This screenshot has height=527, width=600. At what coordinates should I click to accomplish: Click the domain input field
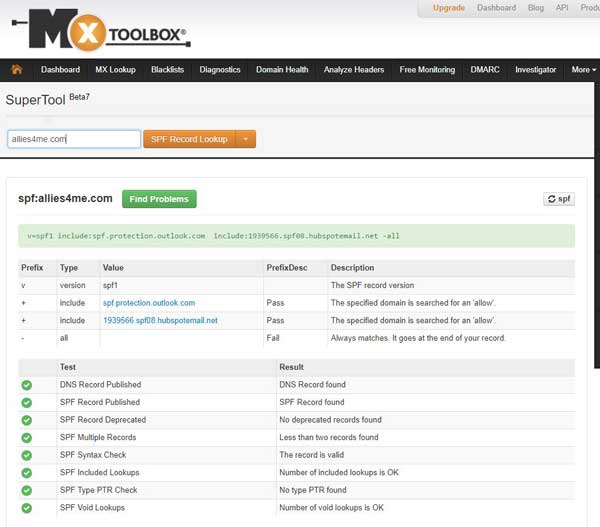[74, 139]
